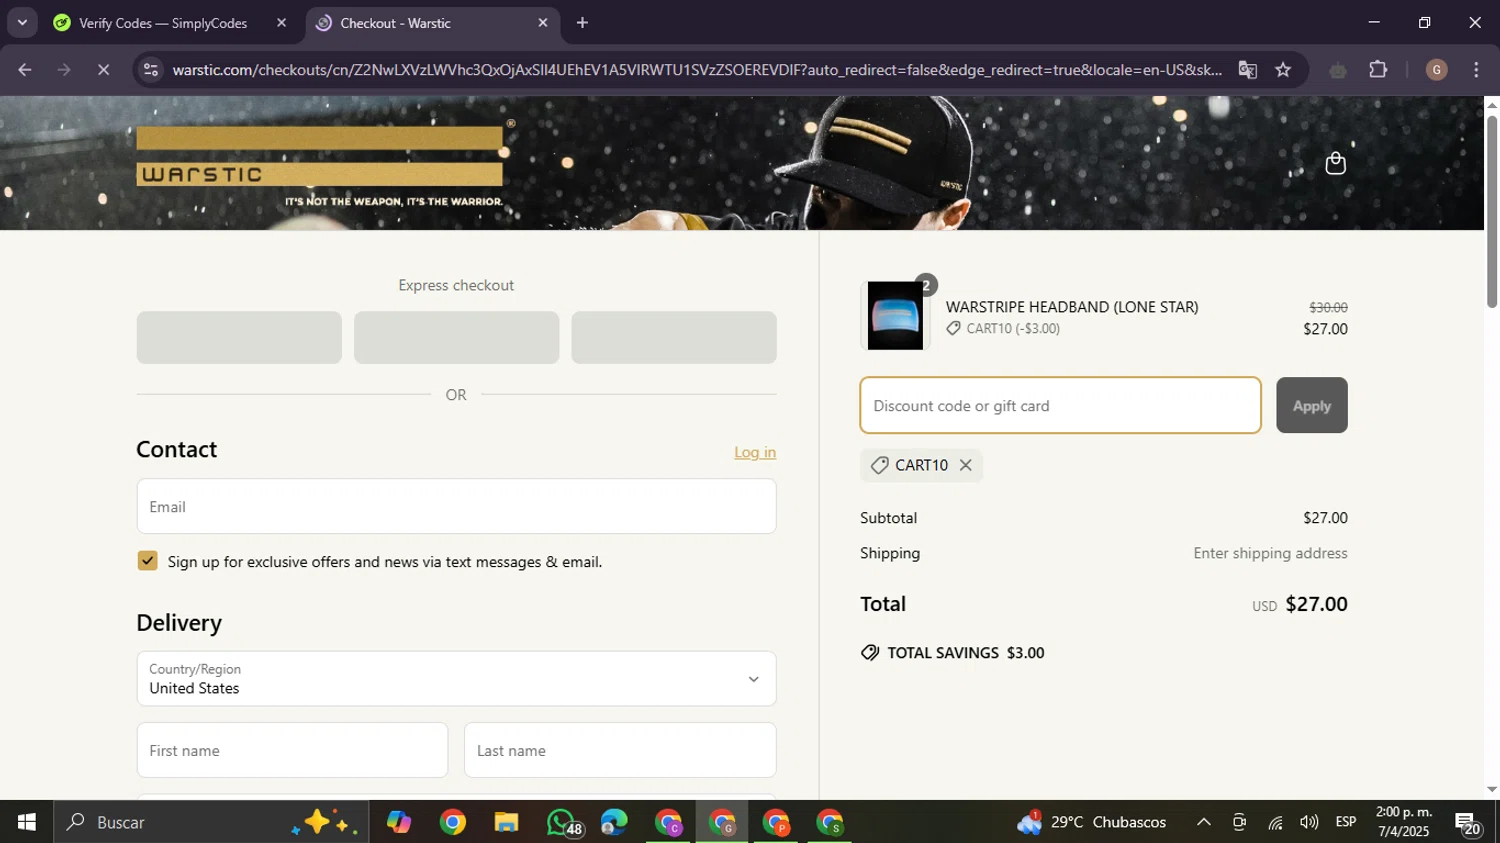Open Google Chrome from the taskbar
1500x843 pixels.
(x=453, y=822)
